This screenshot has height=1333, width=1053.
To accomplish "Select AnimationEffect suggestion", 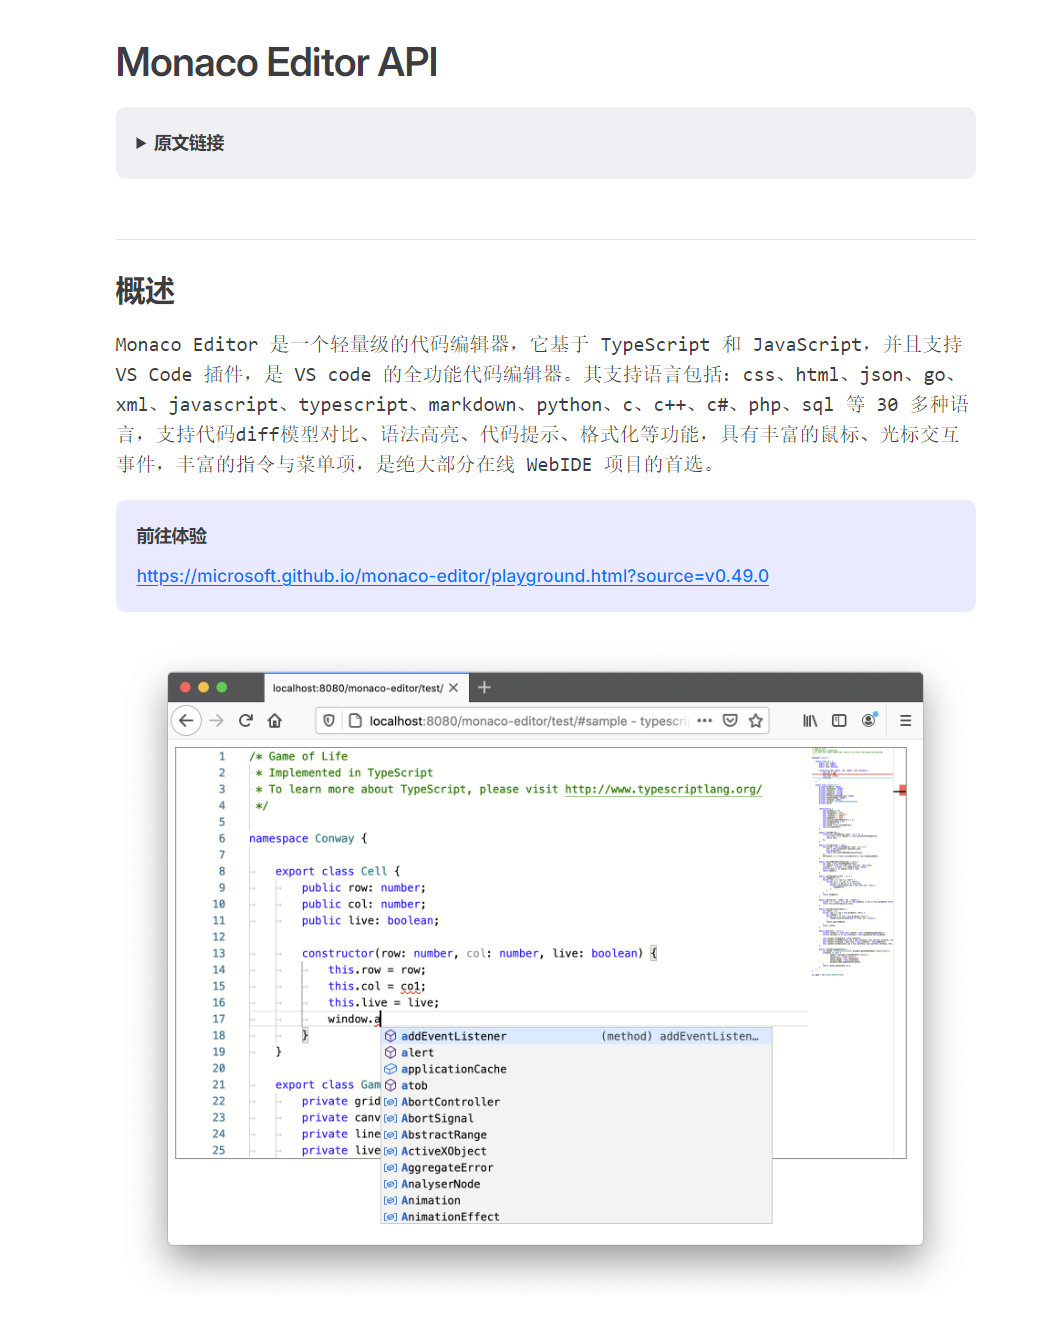I will [577, 1217].
